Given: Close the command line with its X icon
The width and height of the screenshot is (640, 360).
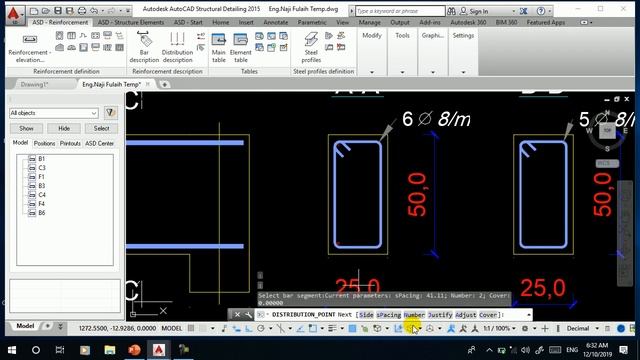Looking at the screenshot, I should click(x=237, y=315).
